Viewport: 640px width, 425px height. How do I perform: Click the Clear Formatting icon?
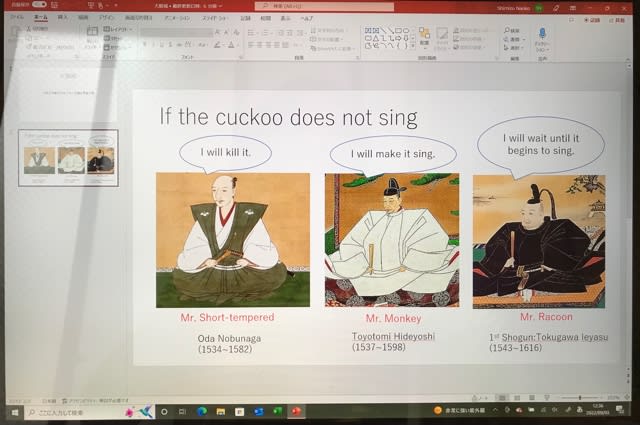pyautogui.click(x=237, y=32)
